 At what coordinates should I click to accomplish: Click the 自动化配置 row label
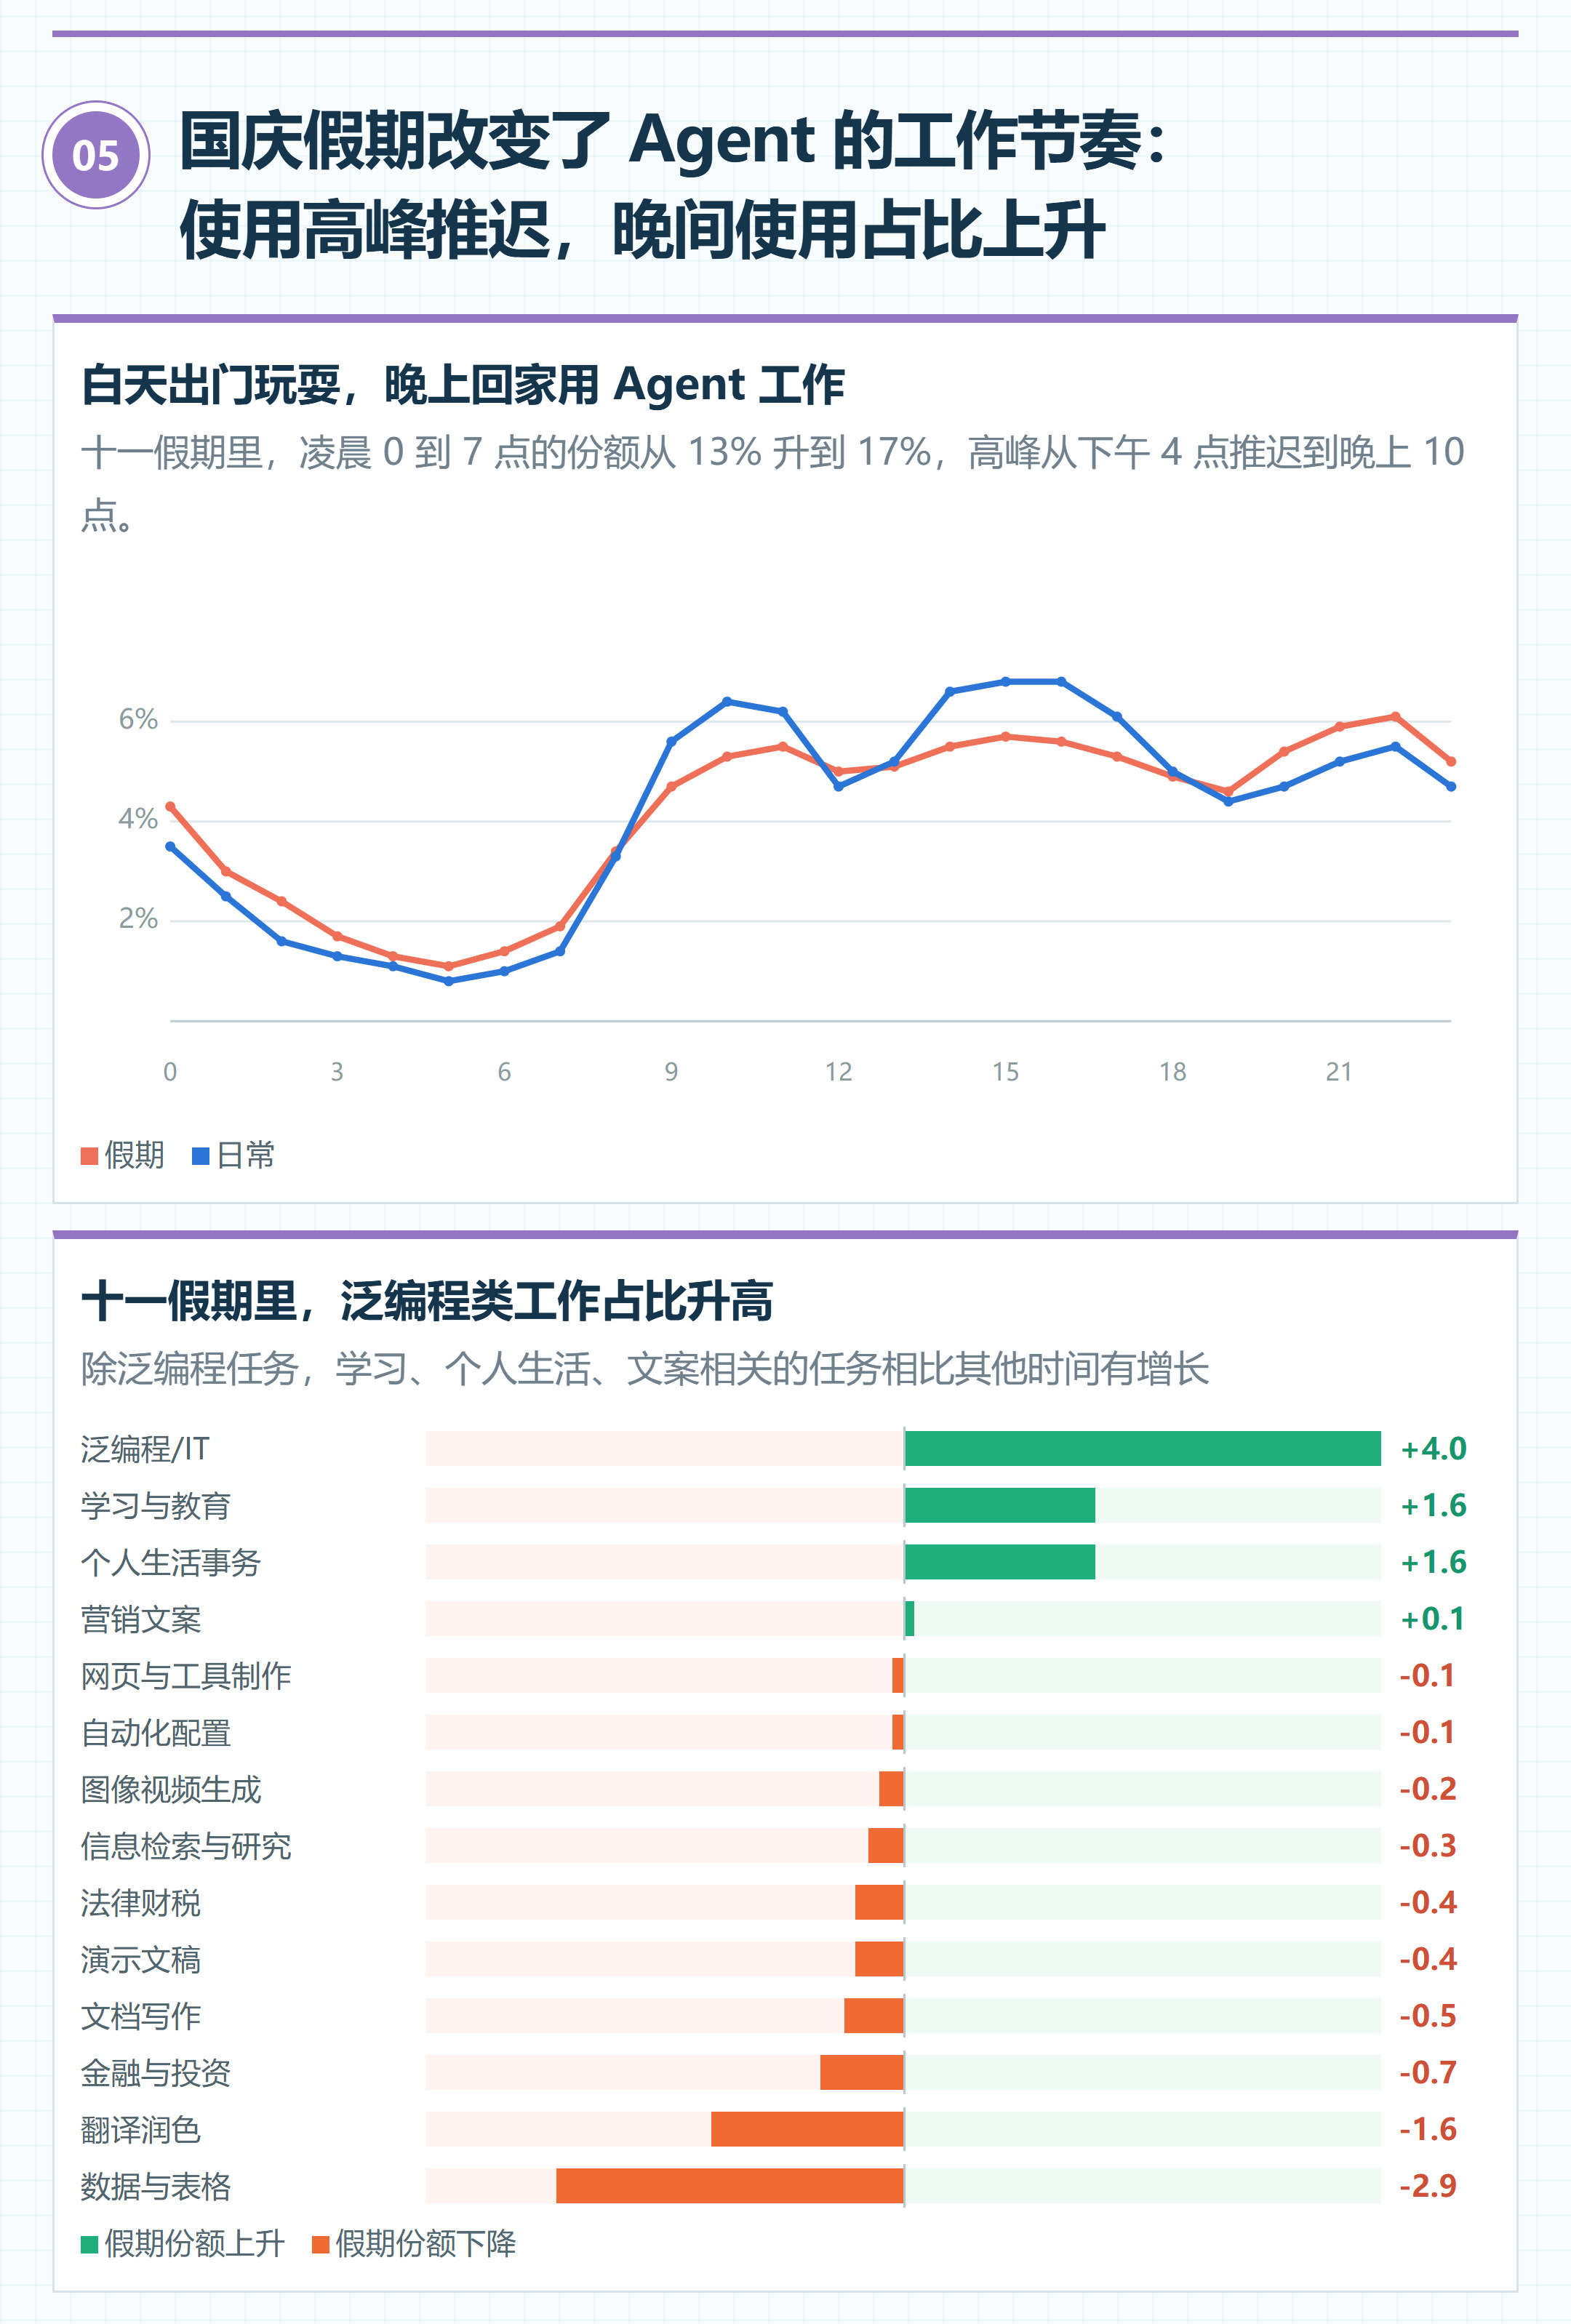(x=156, y=1733)
